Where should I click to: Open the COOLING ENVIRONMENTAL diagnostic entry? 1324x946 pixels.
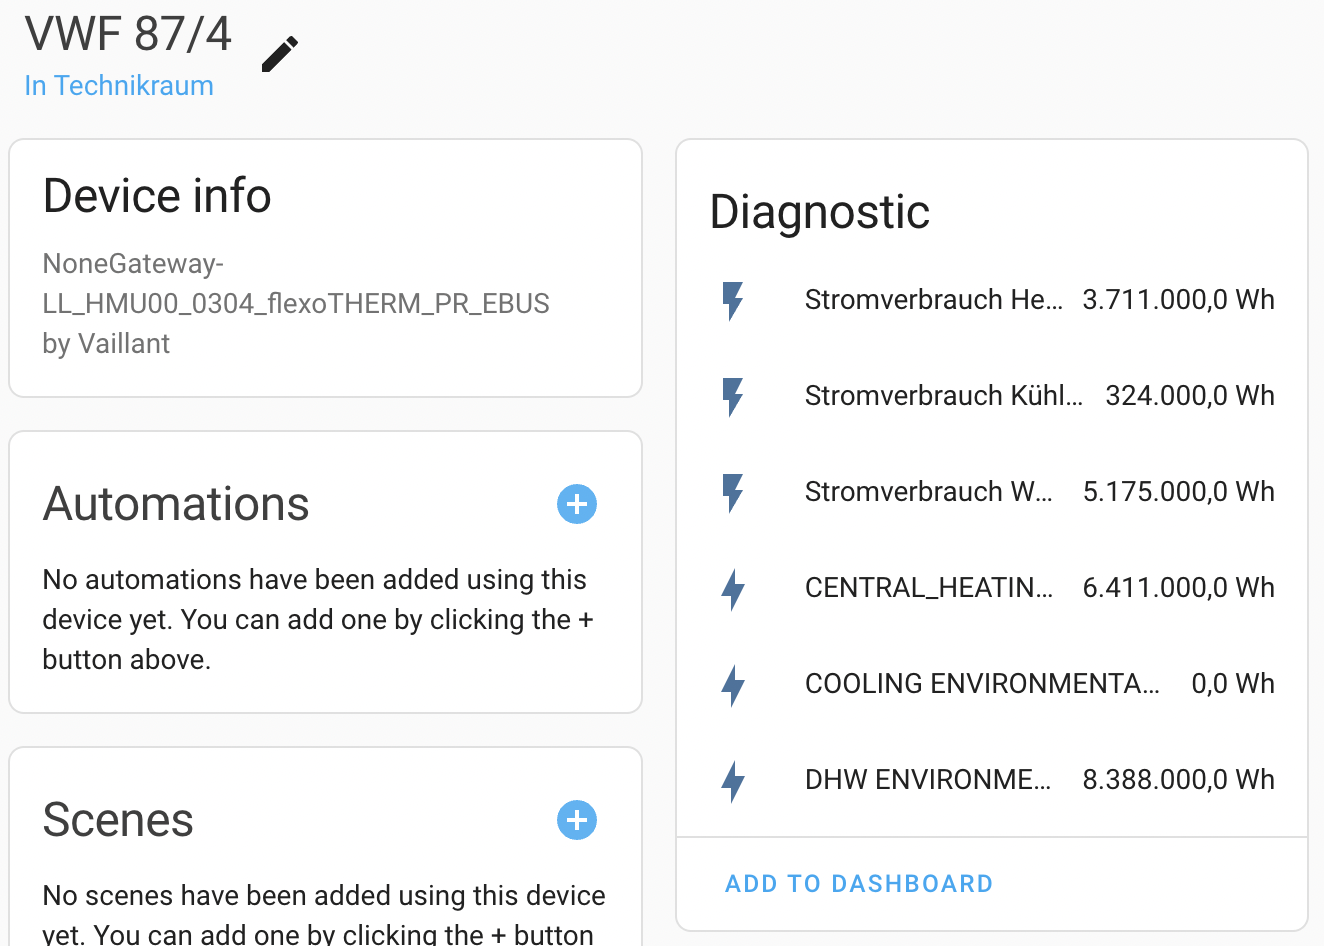[983, 684]
